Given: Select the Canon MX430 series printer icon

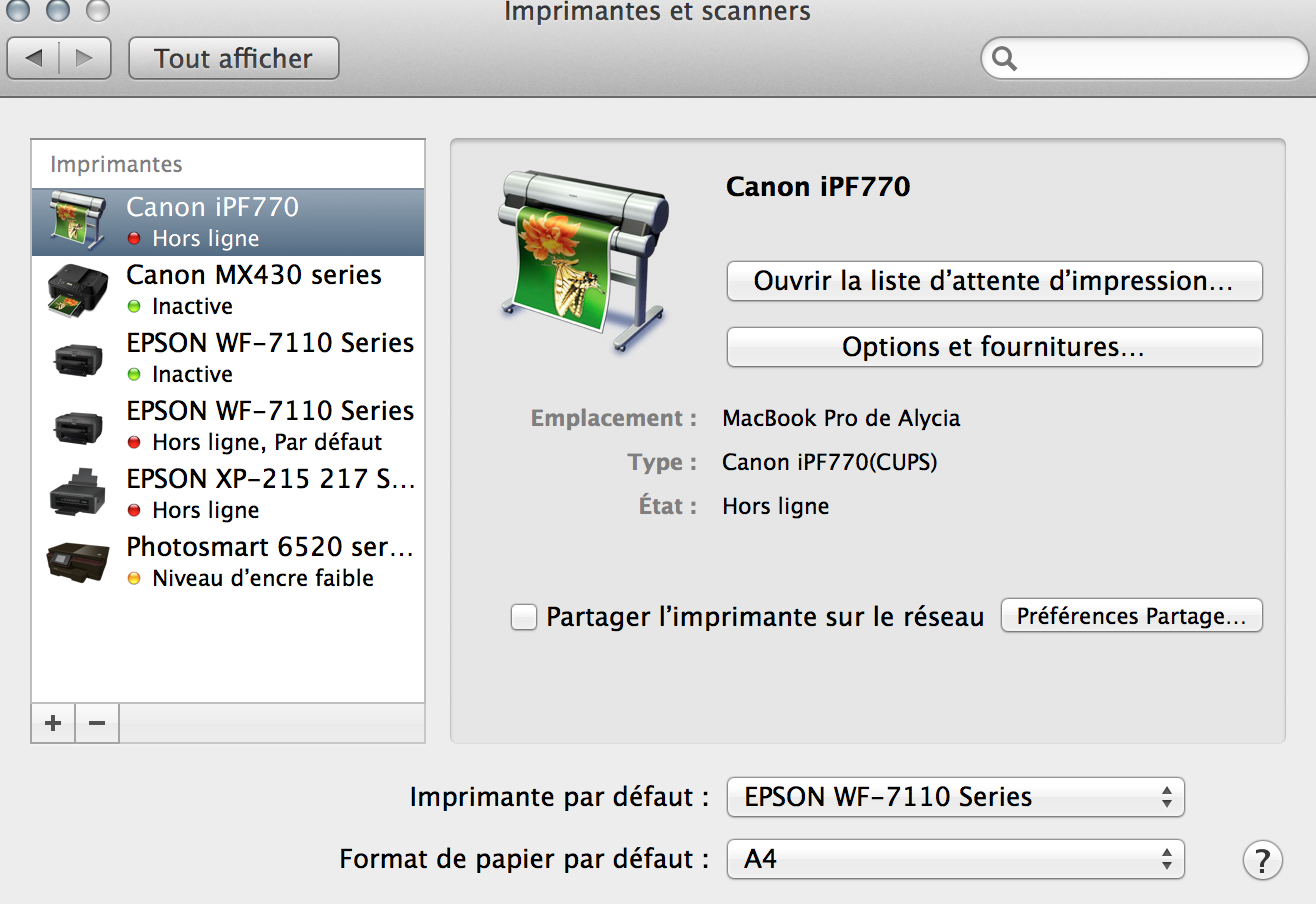Looking at the screenshot, I should pyautogui.click(x=77, y=289).
